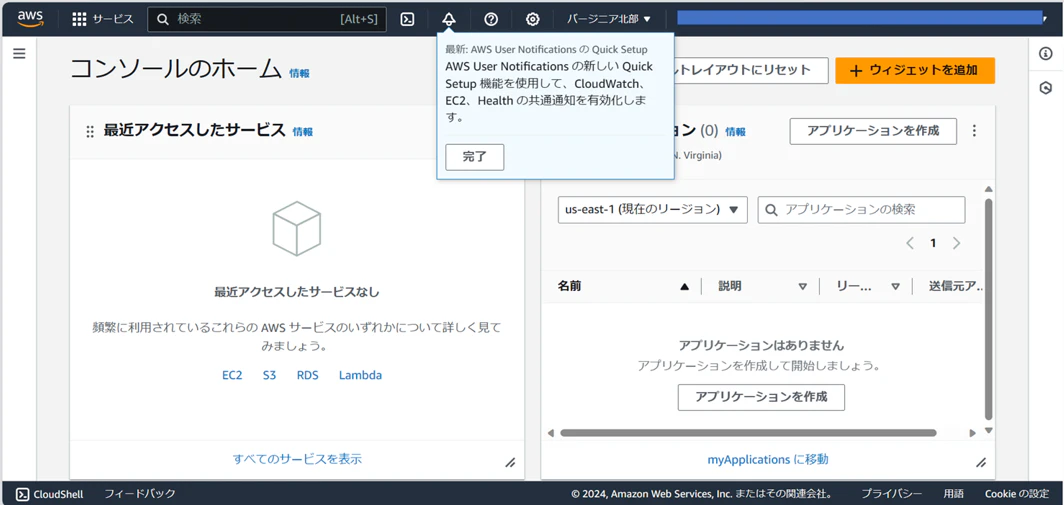The image size is (1064, 505).
Task: Click すべてのサービスを表示 link
Action: (297, 459)
